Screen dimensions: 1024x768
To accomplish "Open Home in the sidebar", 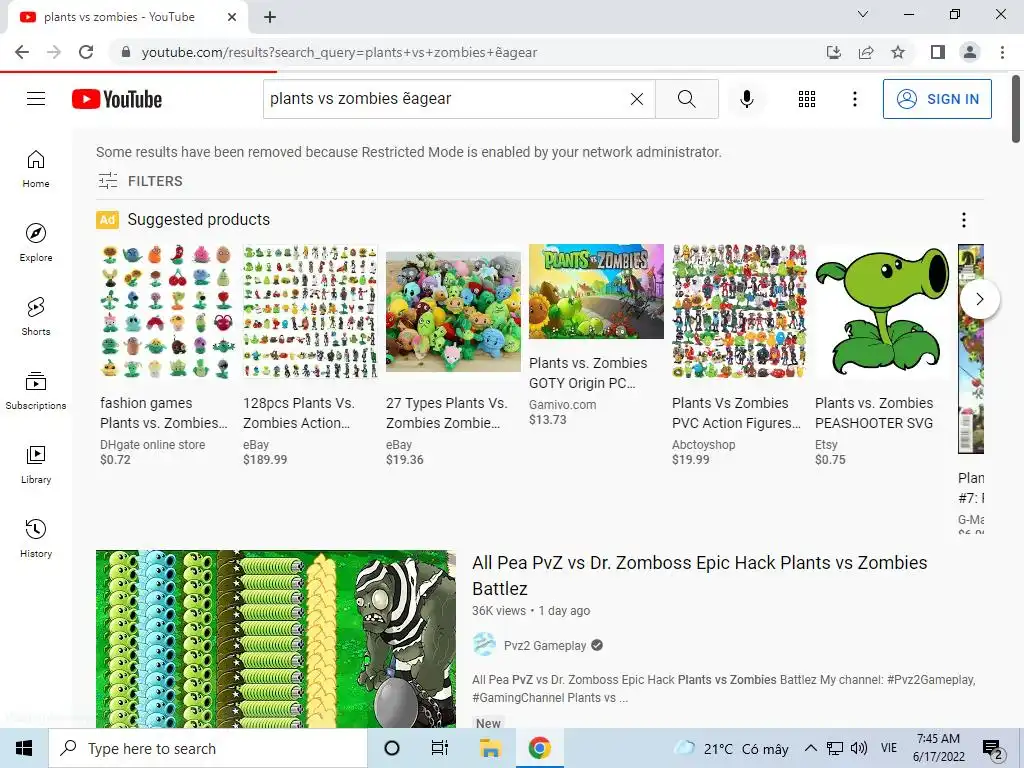I will (x=36, y=168).
